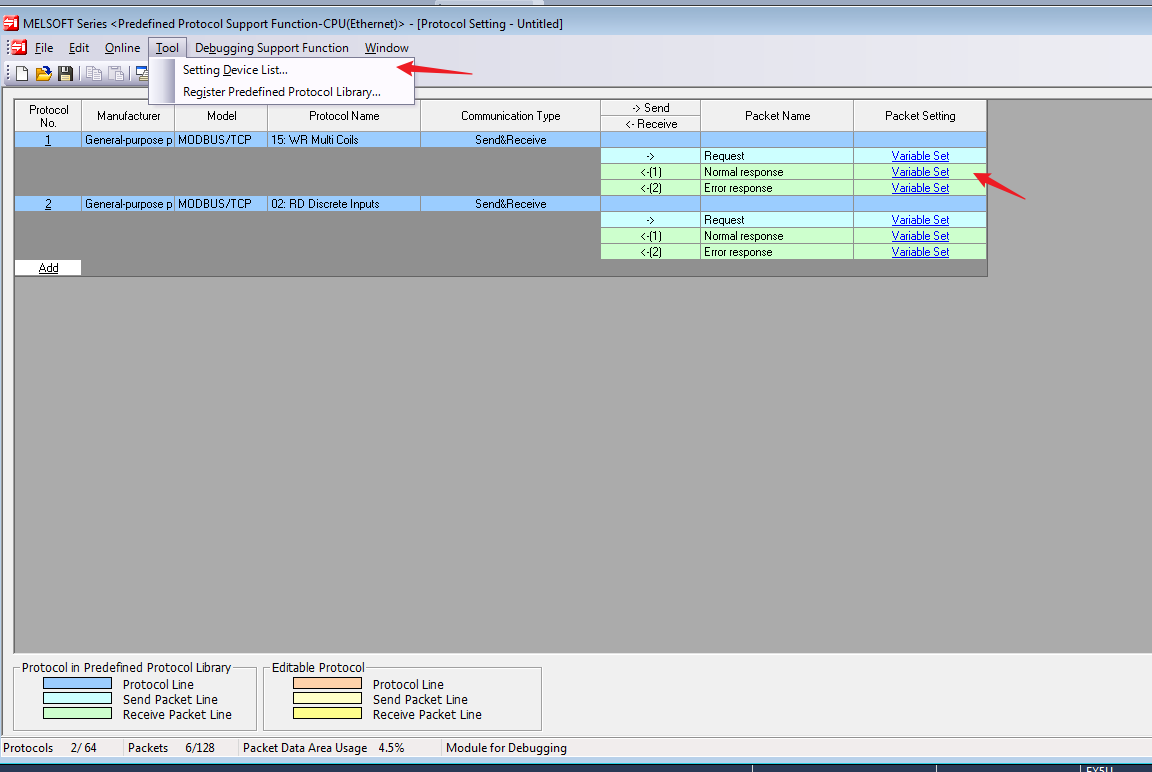Click protocol number 2 link
Image resolution: width=1152 pixels, height=772 pixels.
(x=48, y=204)
